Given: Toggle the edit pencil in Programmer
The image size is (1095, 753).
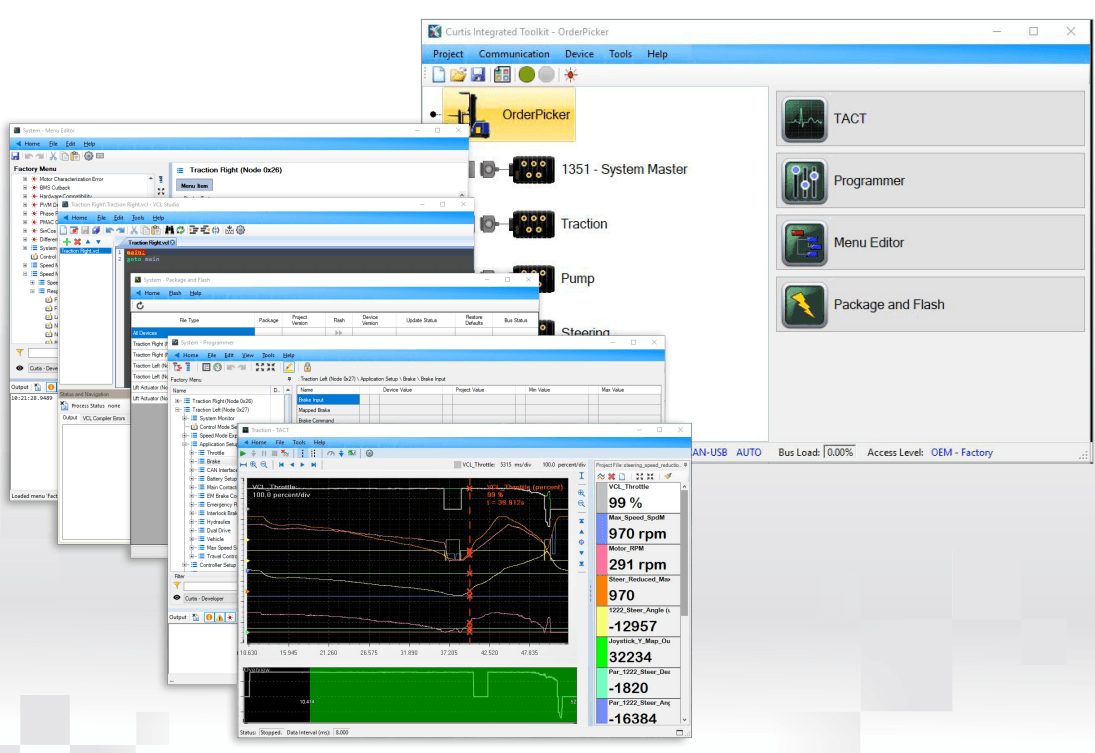Looking at the screenshot, I should point(289,368).
